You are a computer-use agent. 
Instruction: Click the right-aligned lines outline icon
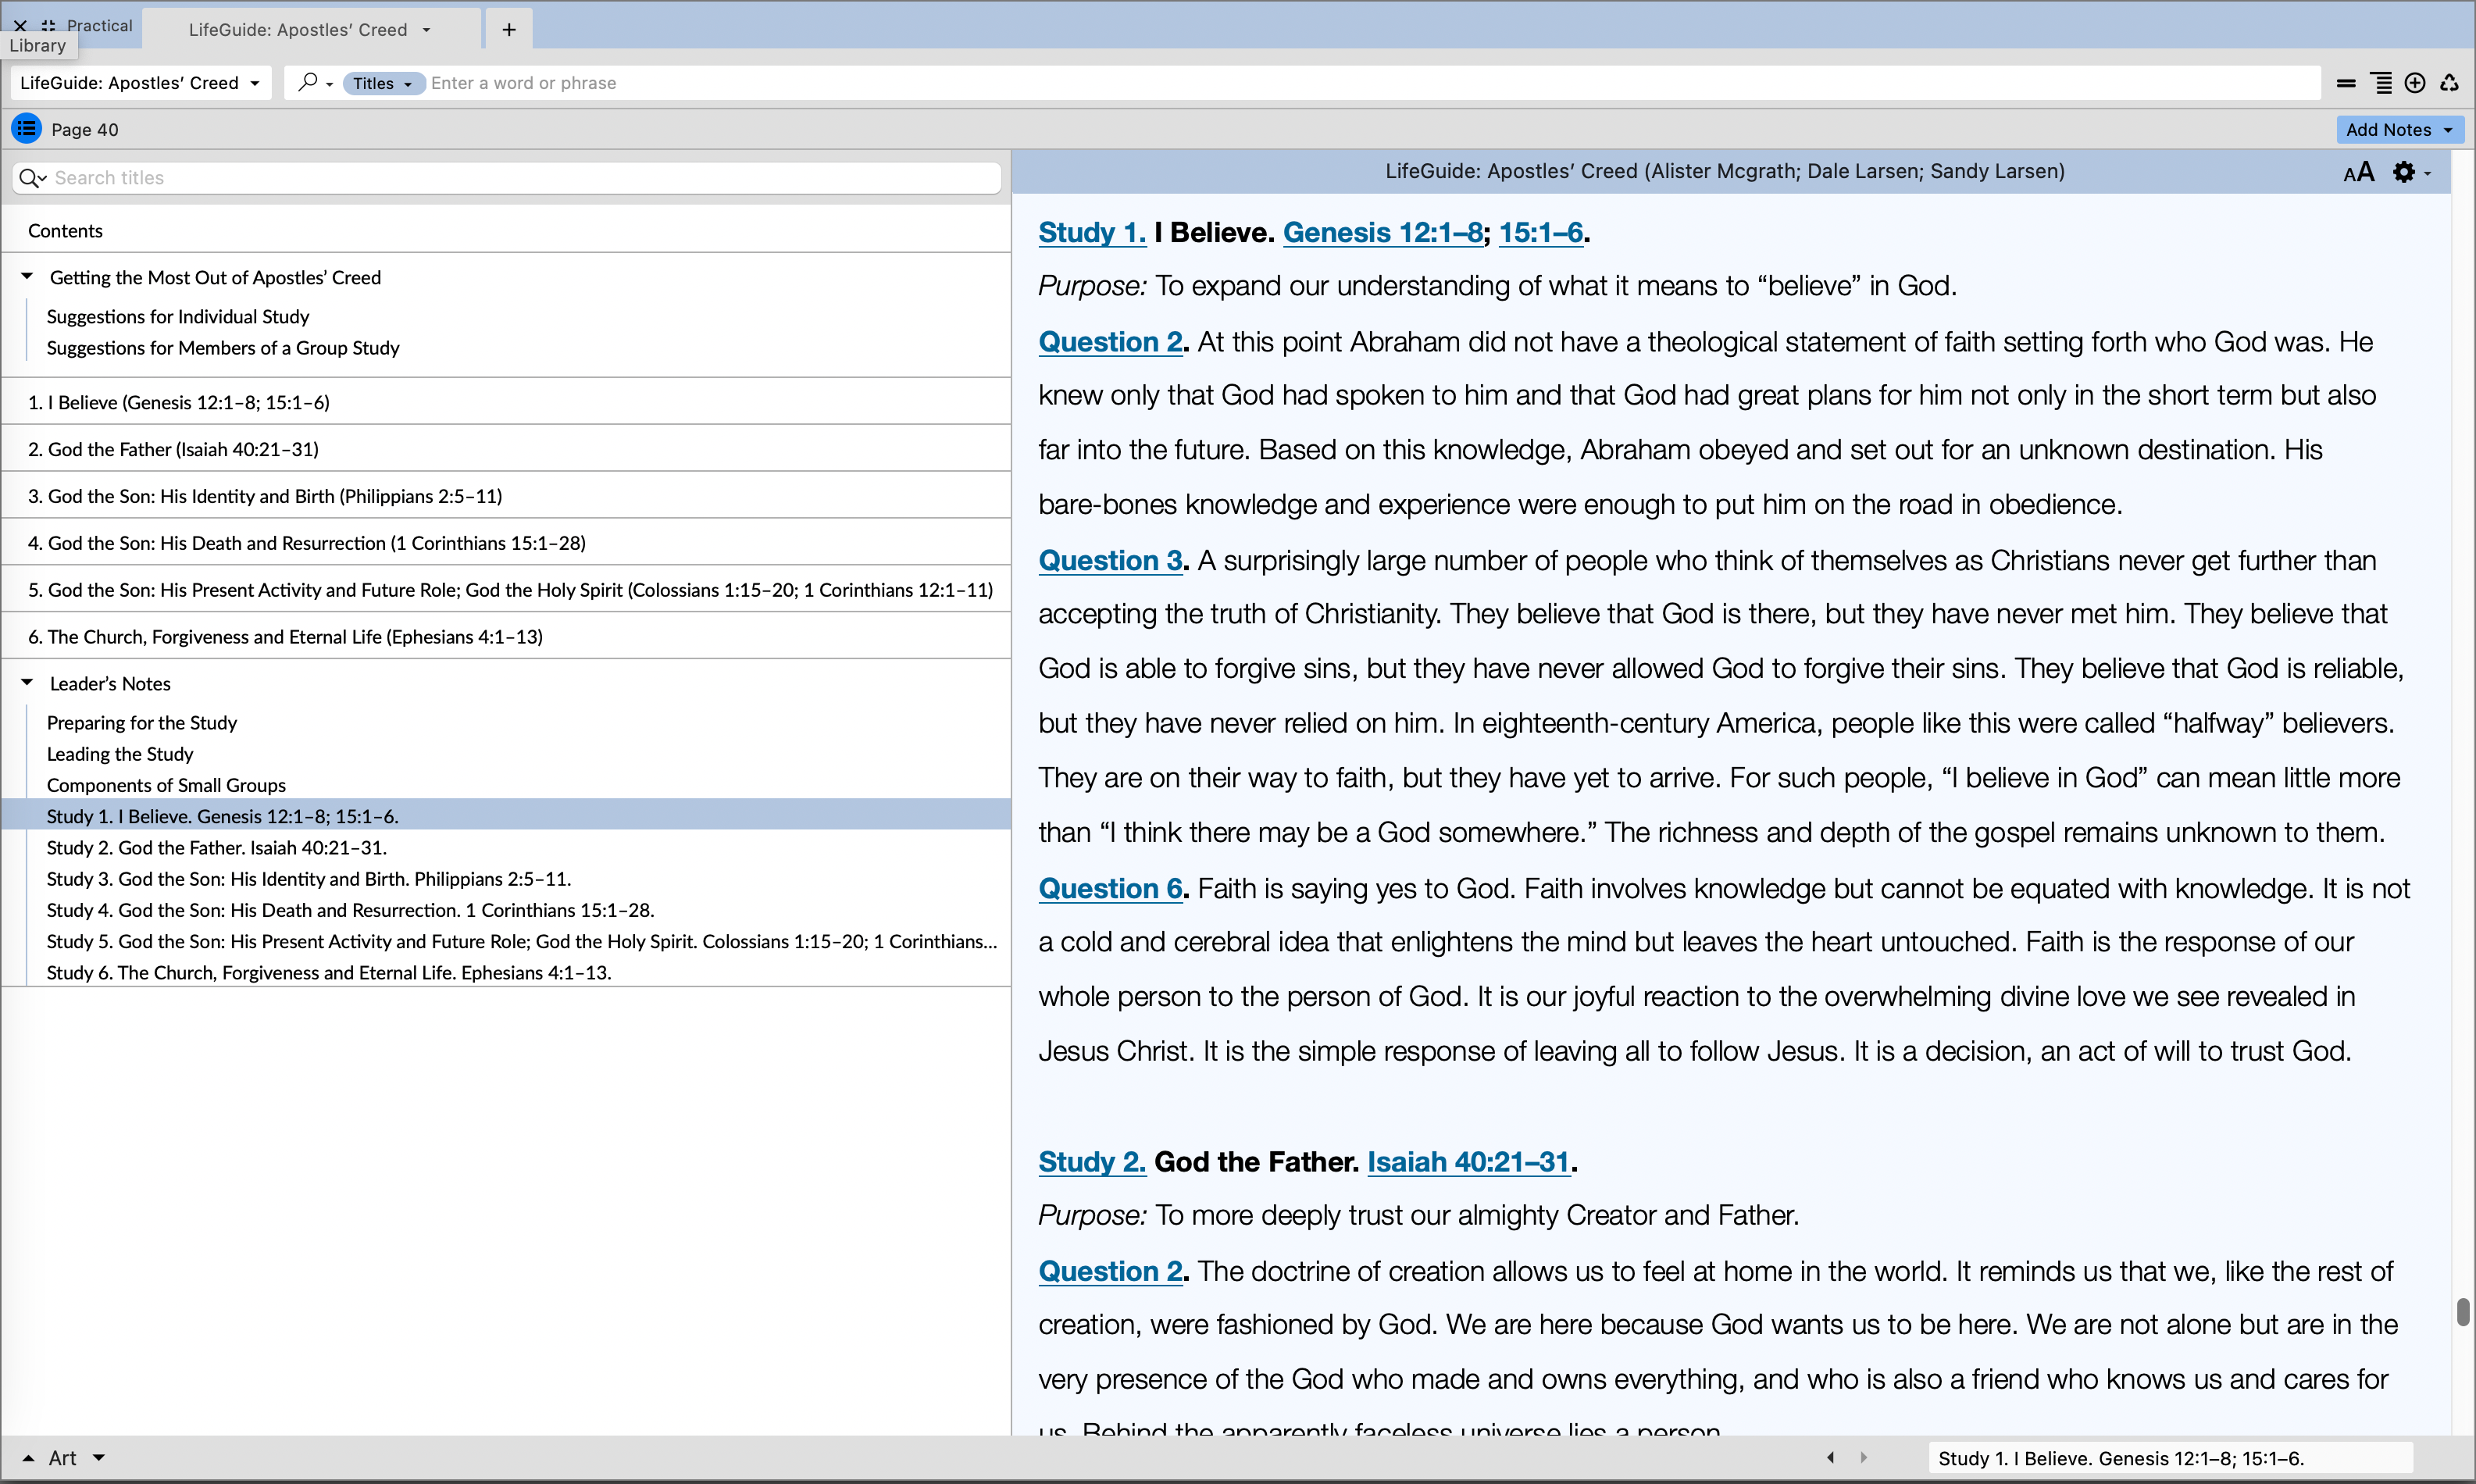click(2382, 83)
